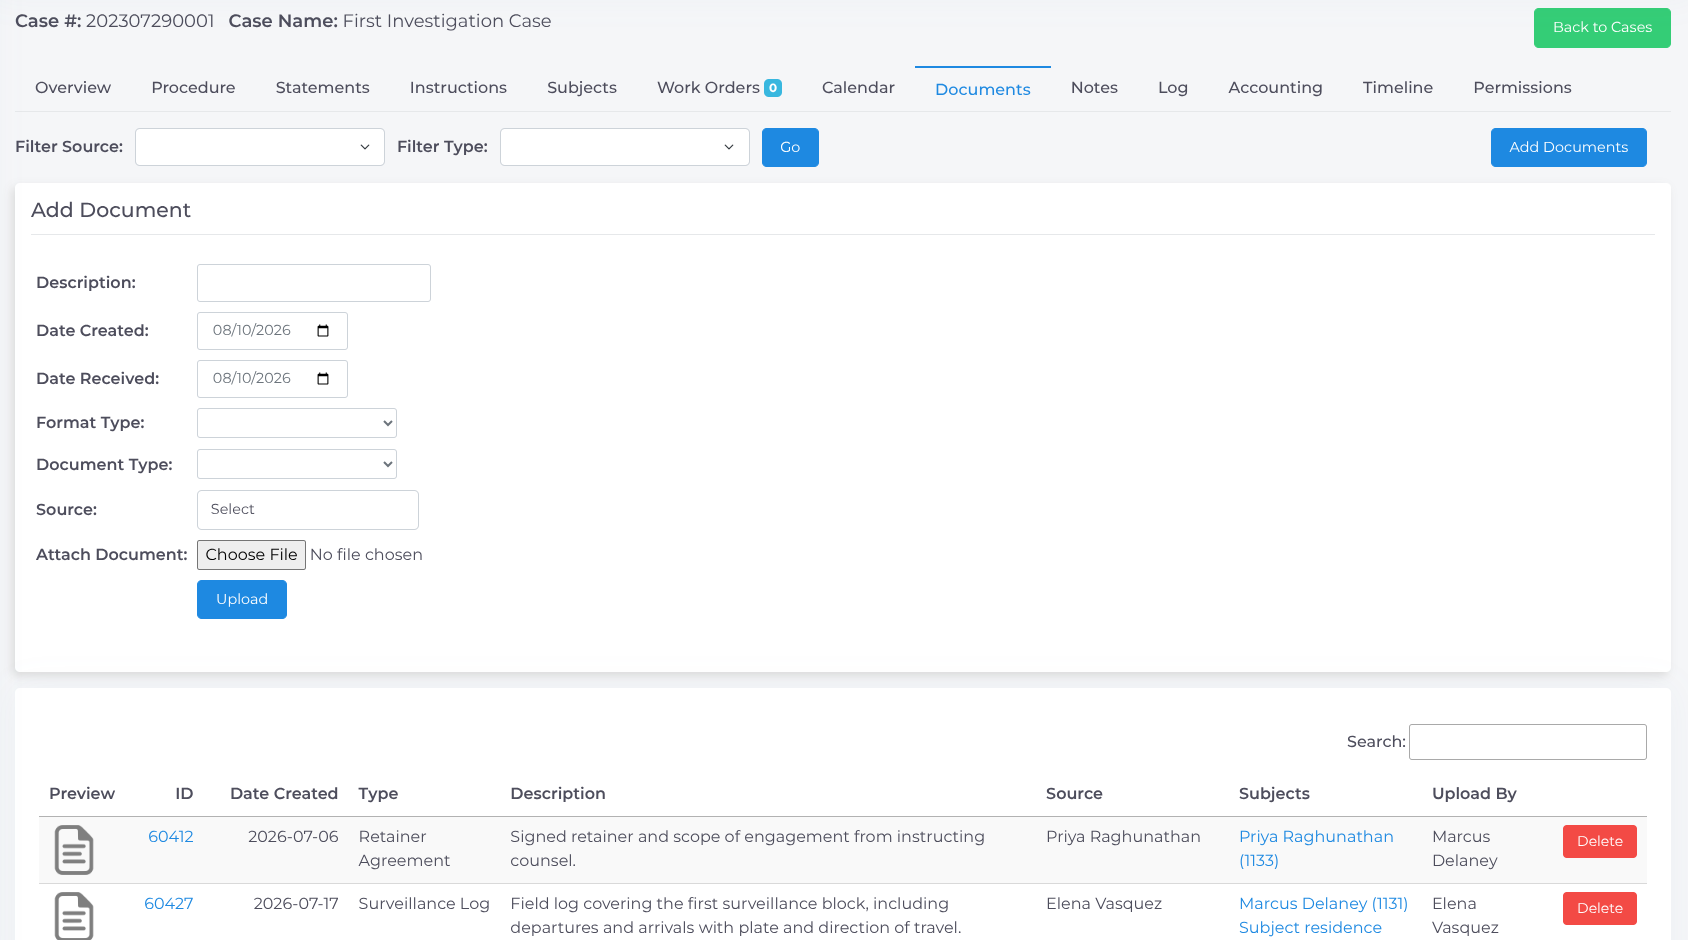This screenshot has width=1688, height=940.
Task: Click the Upload button
Action: 242,600
